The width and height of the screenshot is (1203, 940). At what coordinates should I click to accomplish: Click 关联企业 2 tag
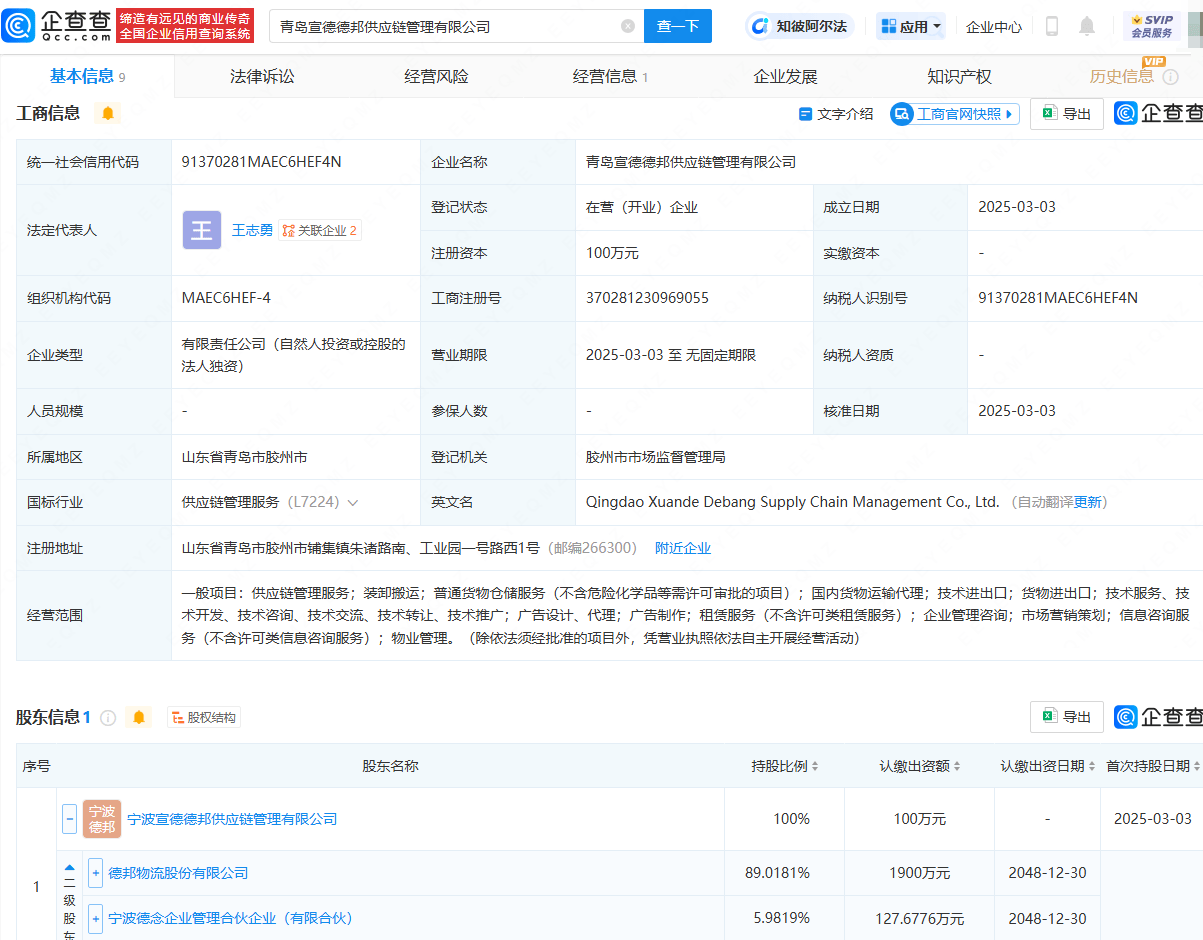[320, 230]
